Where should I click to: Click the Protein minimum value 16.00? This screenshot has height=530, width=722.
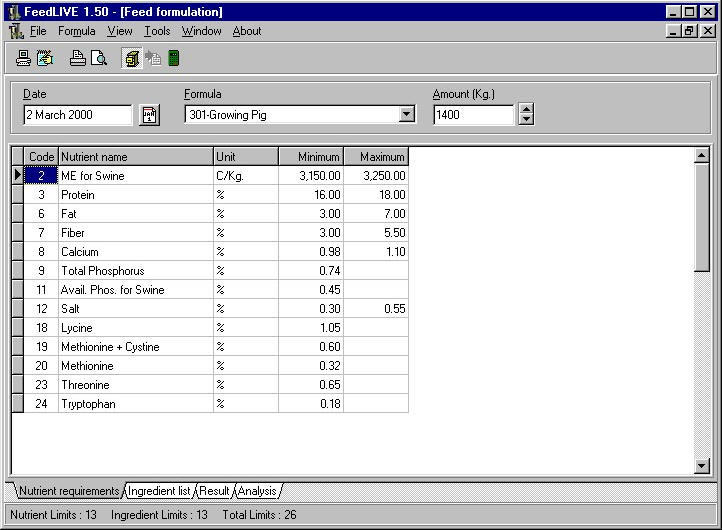point(311,195)
